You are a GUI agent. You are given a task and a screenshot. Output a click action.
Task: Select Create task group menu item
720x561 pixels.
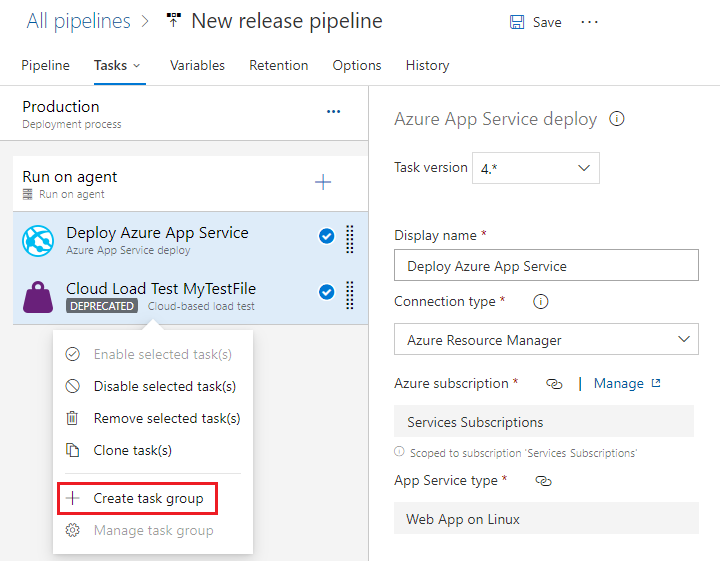pos(148,498)
